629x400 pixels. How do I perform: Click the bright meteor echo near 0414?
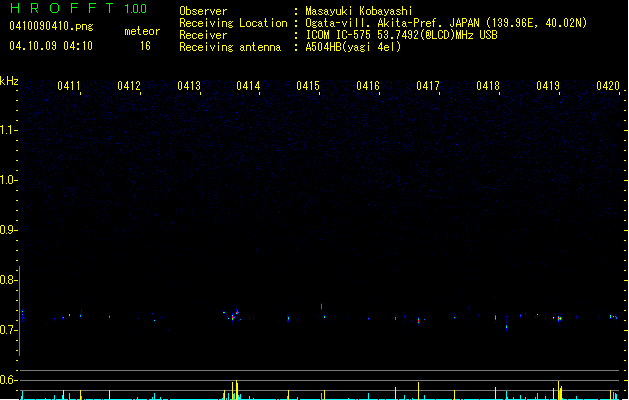point(235,315)
